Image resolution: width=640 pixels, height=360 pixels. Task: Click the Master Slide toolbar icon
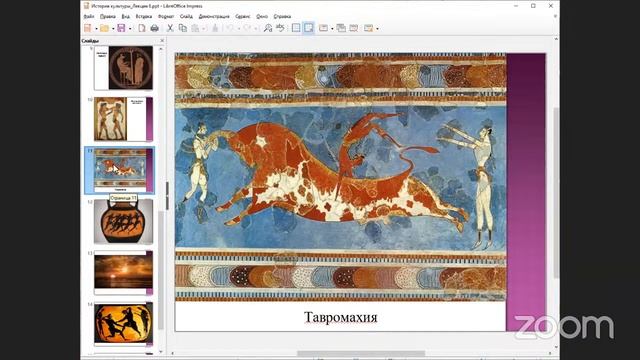pyautogui.click(x=341, y=28)
